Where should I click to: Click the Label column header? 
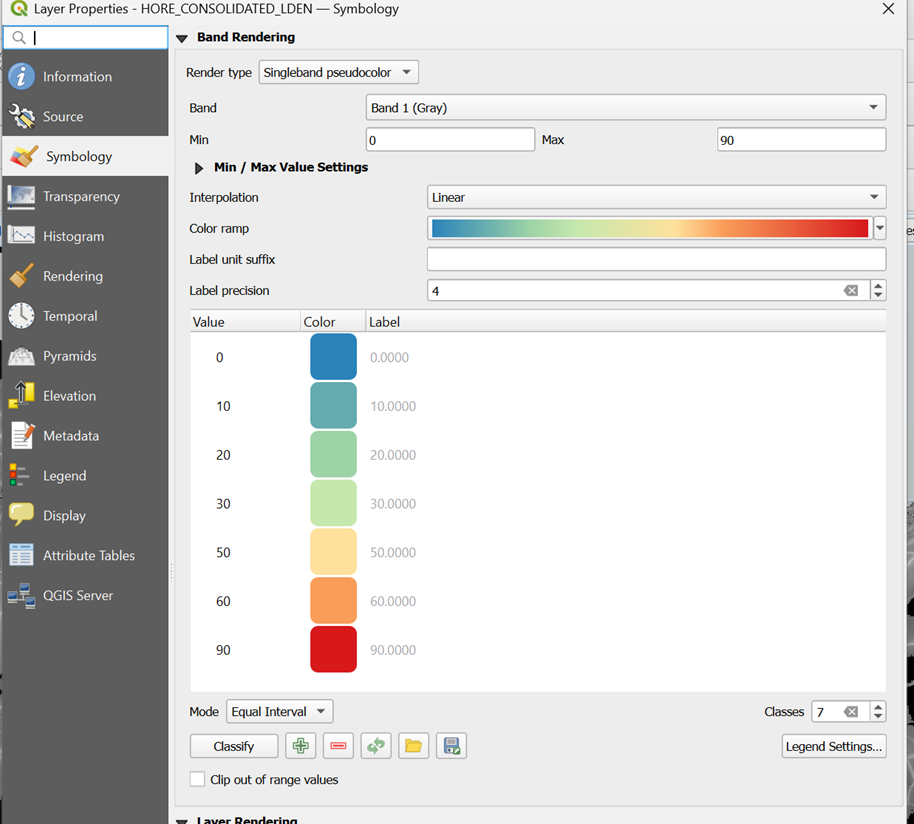(625, 322)
